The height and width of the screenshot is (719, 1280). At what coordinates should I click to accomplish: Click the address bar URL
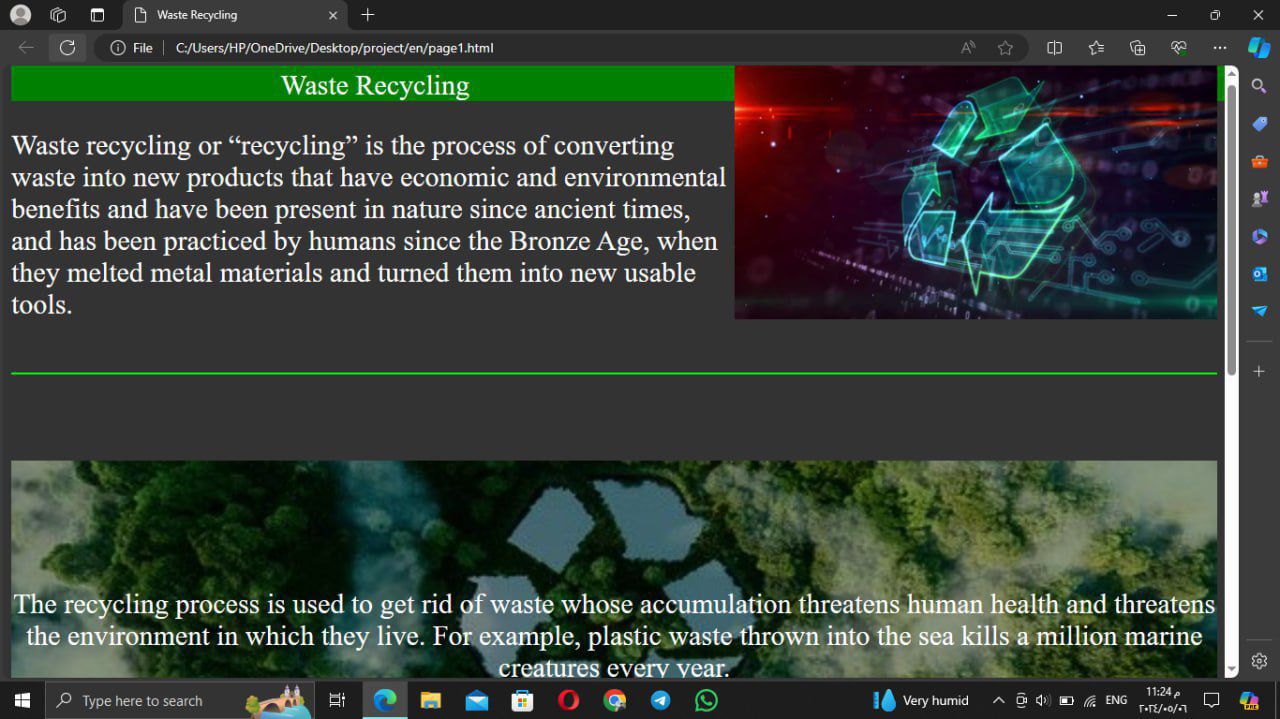[334, 48]
